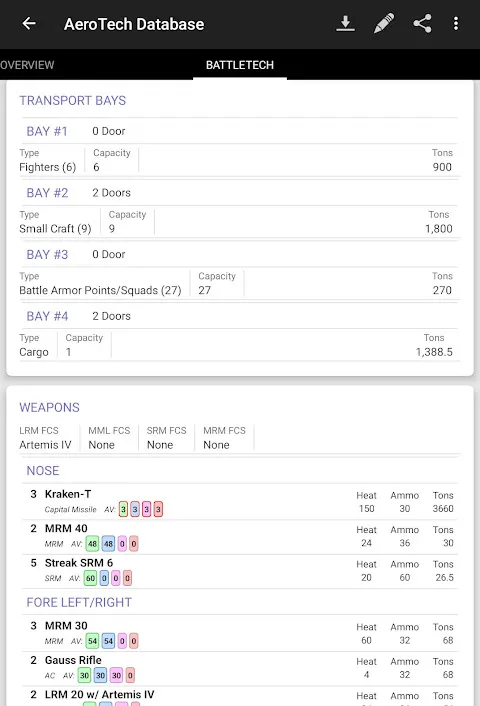This screenshot has height=706, width=480.
Task: Tap the purple AV 30 Gauss Rifle badge
Action: tap(117, 675)
